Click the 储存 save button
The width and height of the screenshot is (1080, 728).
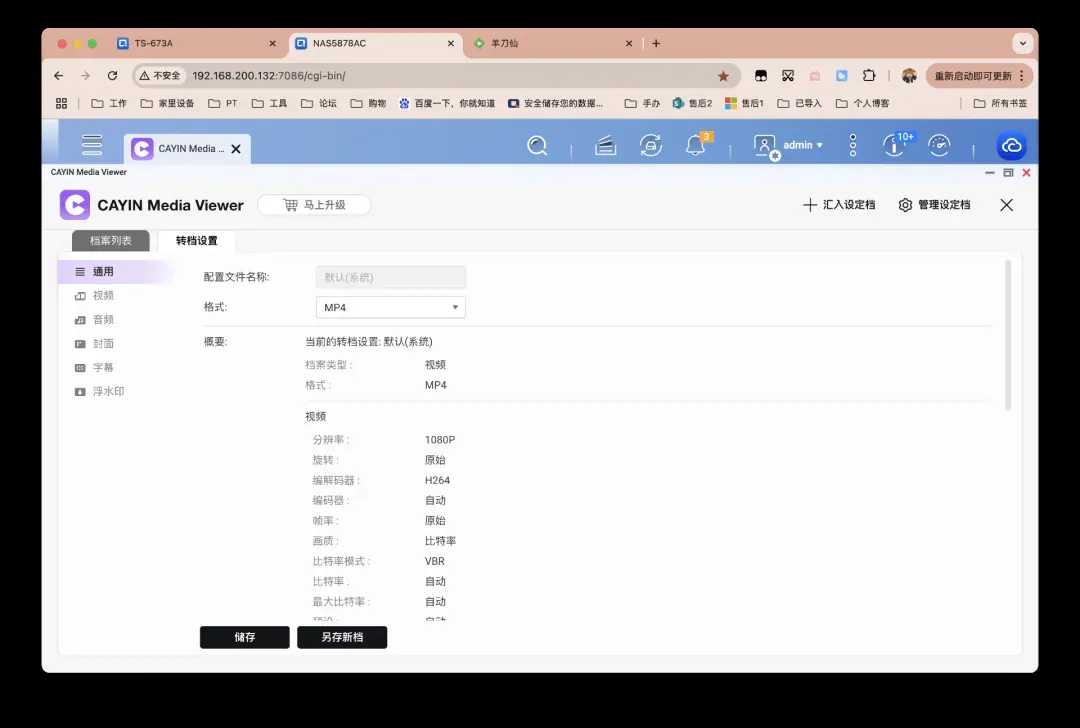pos(245,638)
